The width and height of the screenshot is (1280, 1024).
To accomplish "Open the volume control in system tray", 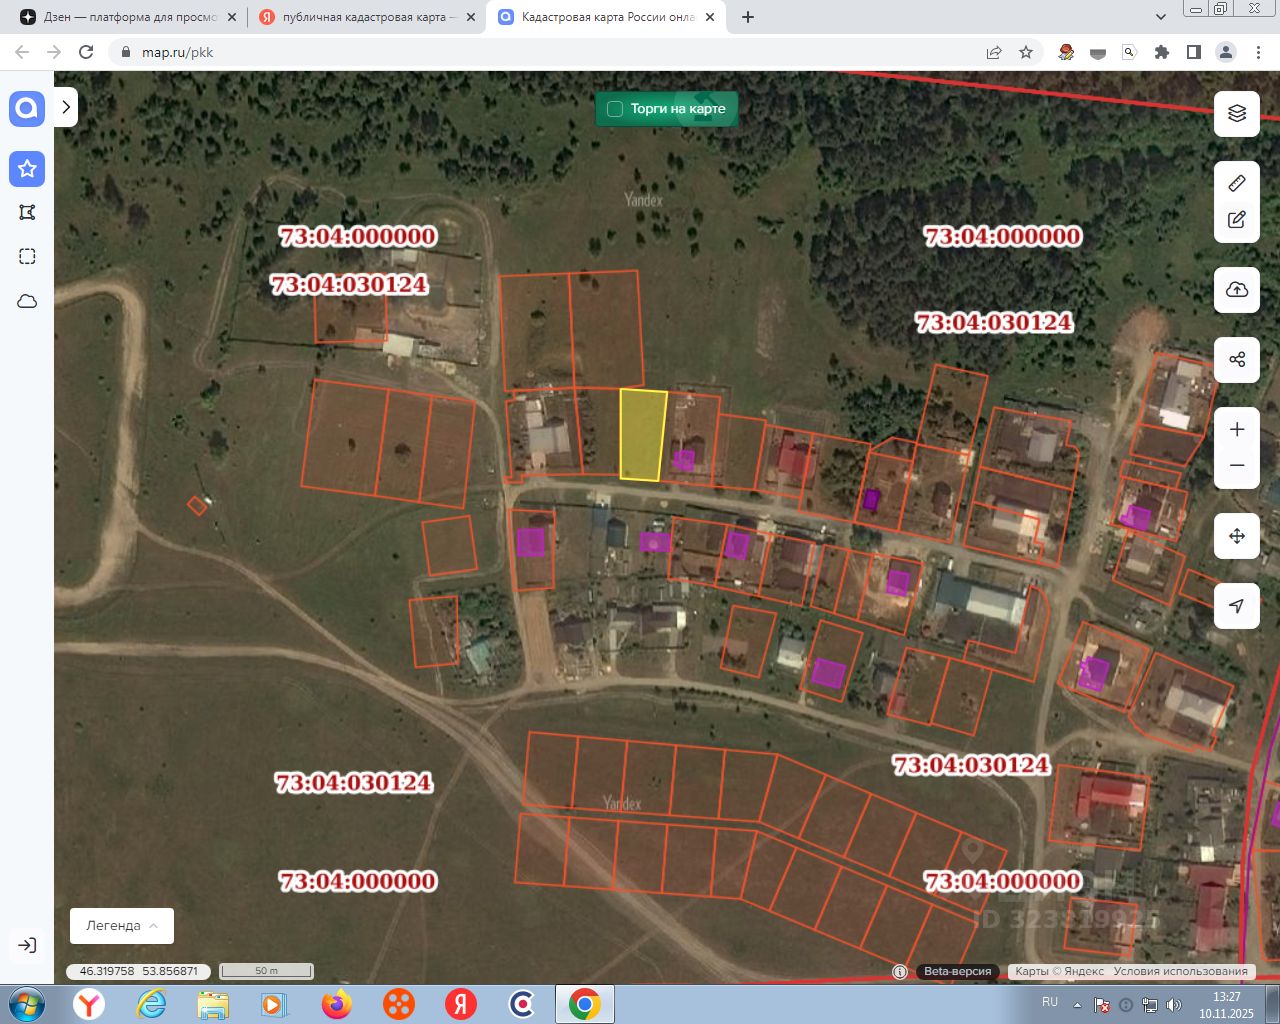I will point(1174,1005).
